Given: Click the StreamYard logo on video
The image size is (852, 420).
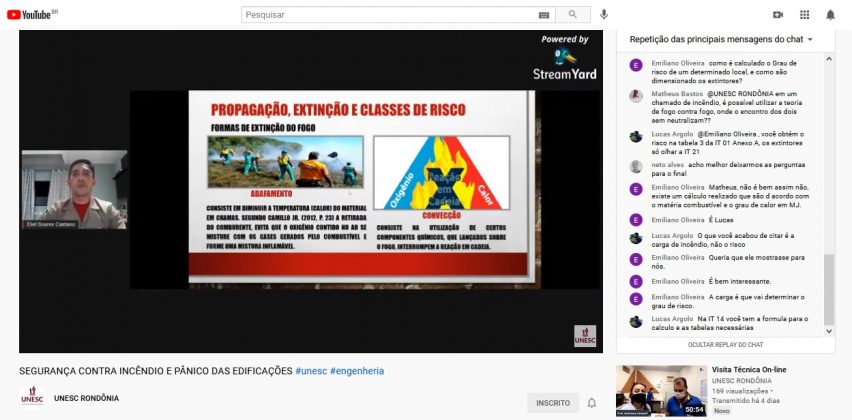Looking at the screenshot, I should 565,63.
